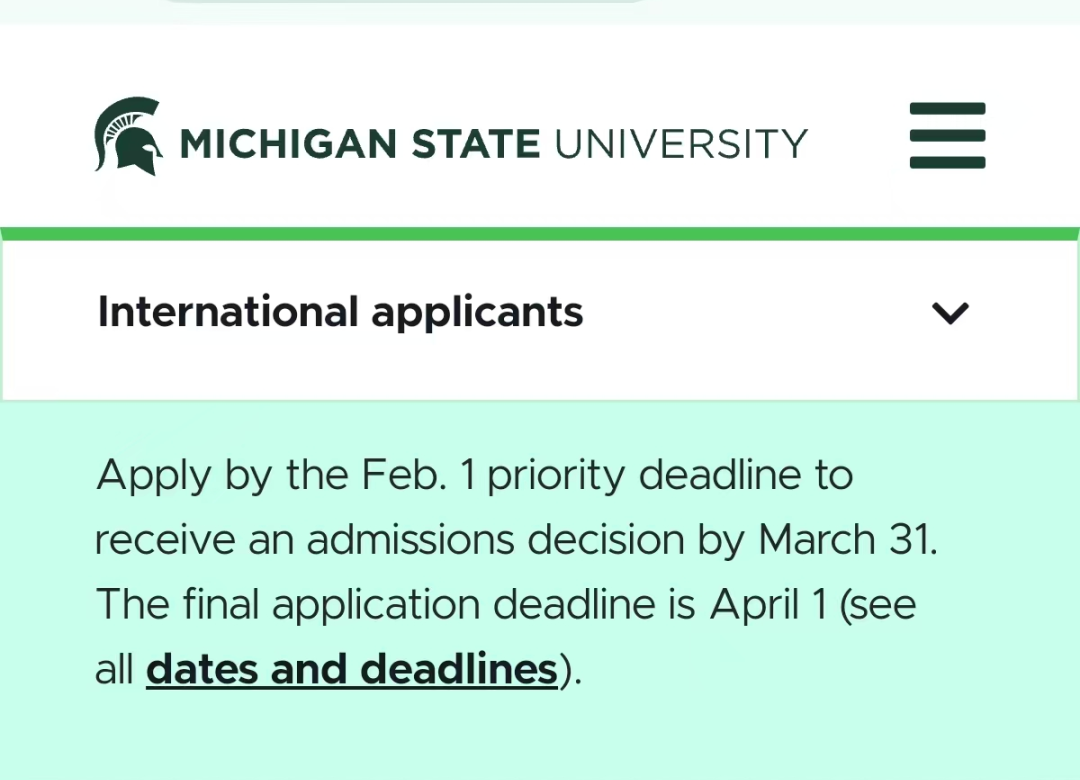
Task: Collapse International applicants using chevron arrow
Action: pyautogui.click(x=950, y=313)
